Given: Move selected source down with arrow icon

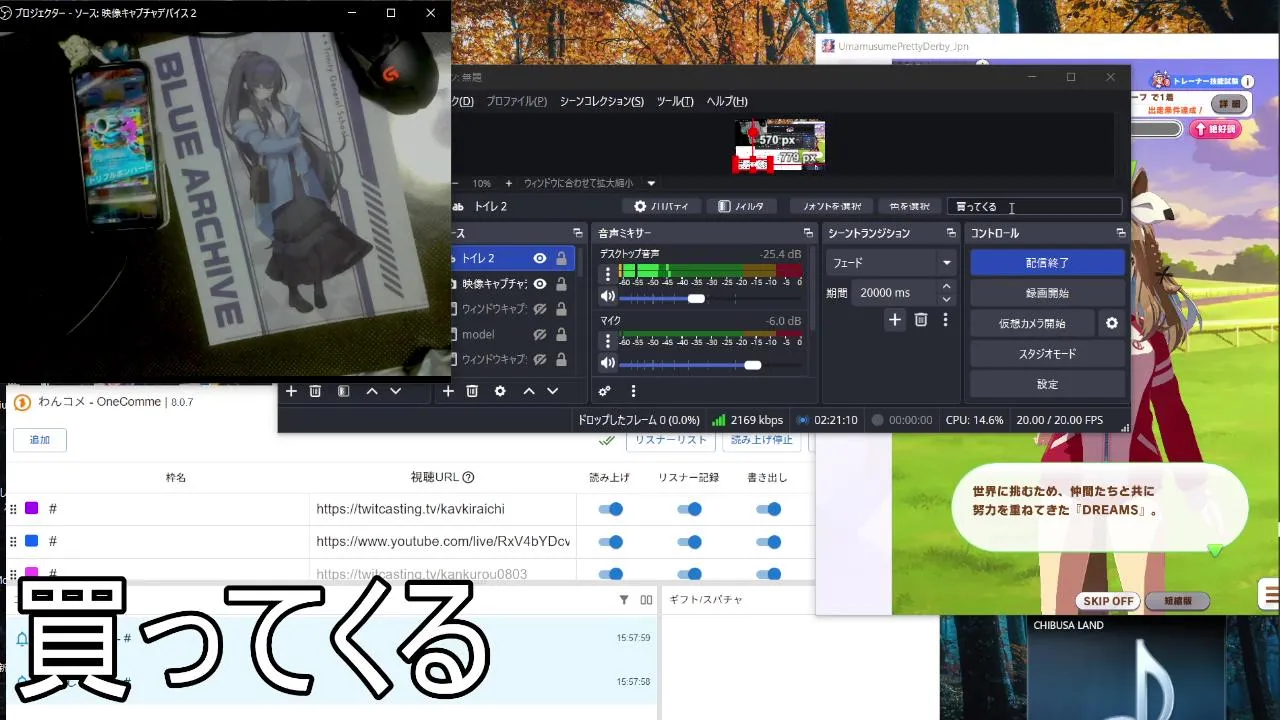Looking at the screenshot, I should click(553, 391).
